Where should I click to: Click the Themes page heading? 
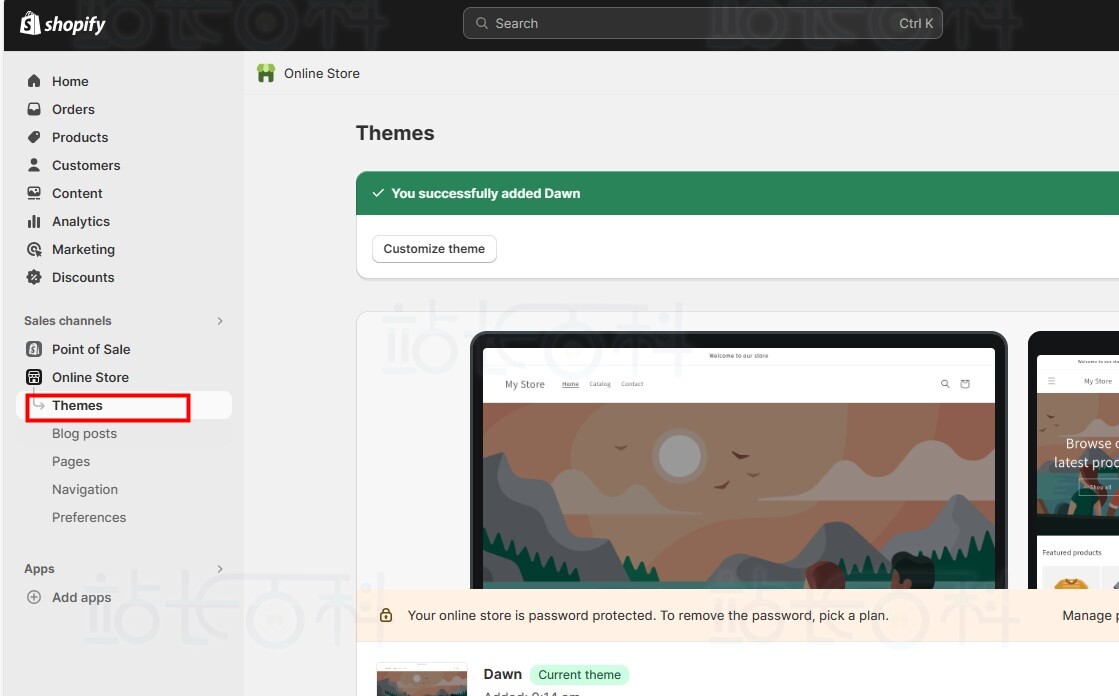pyautogui.click(x=395, y=133)
